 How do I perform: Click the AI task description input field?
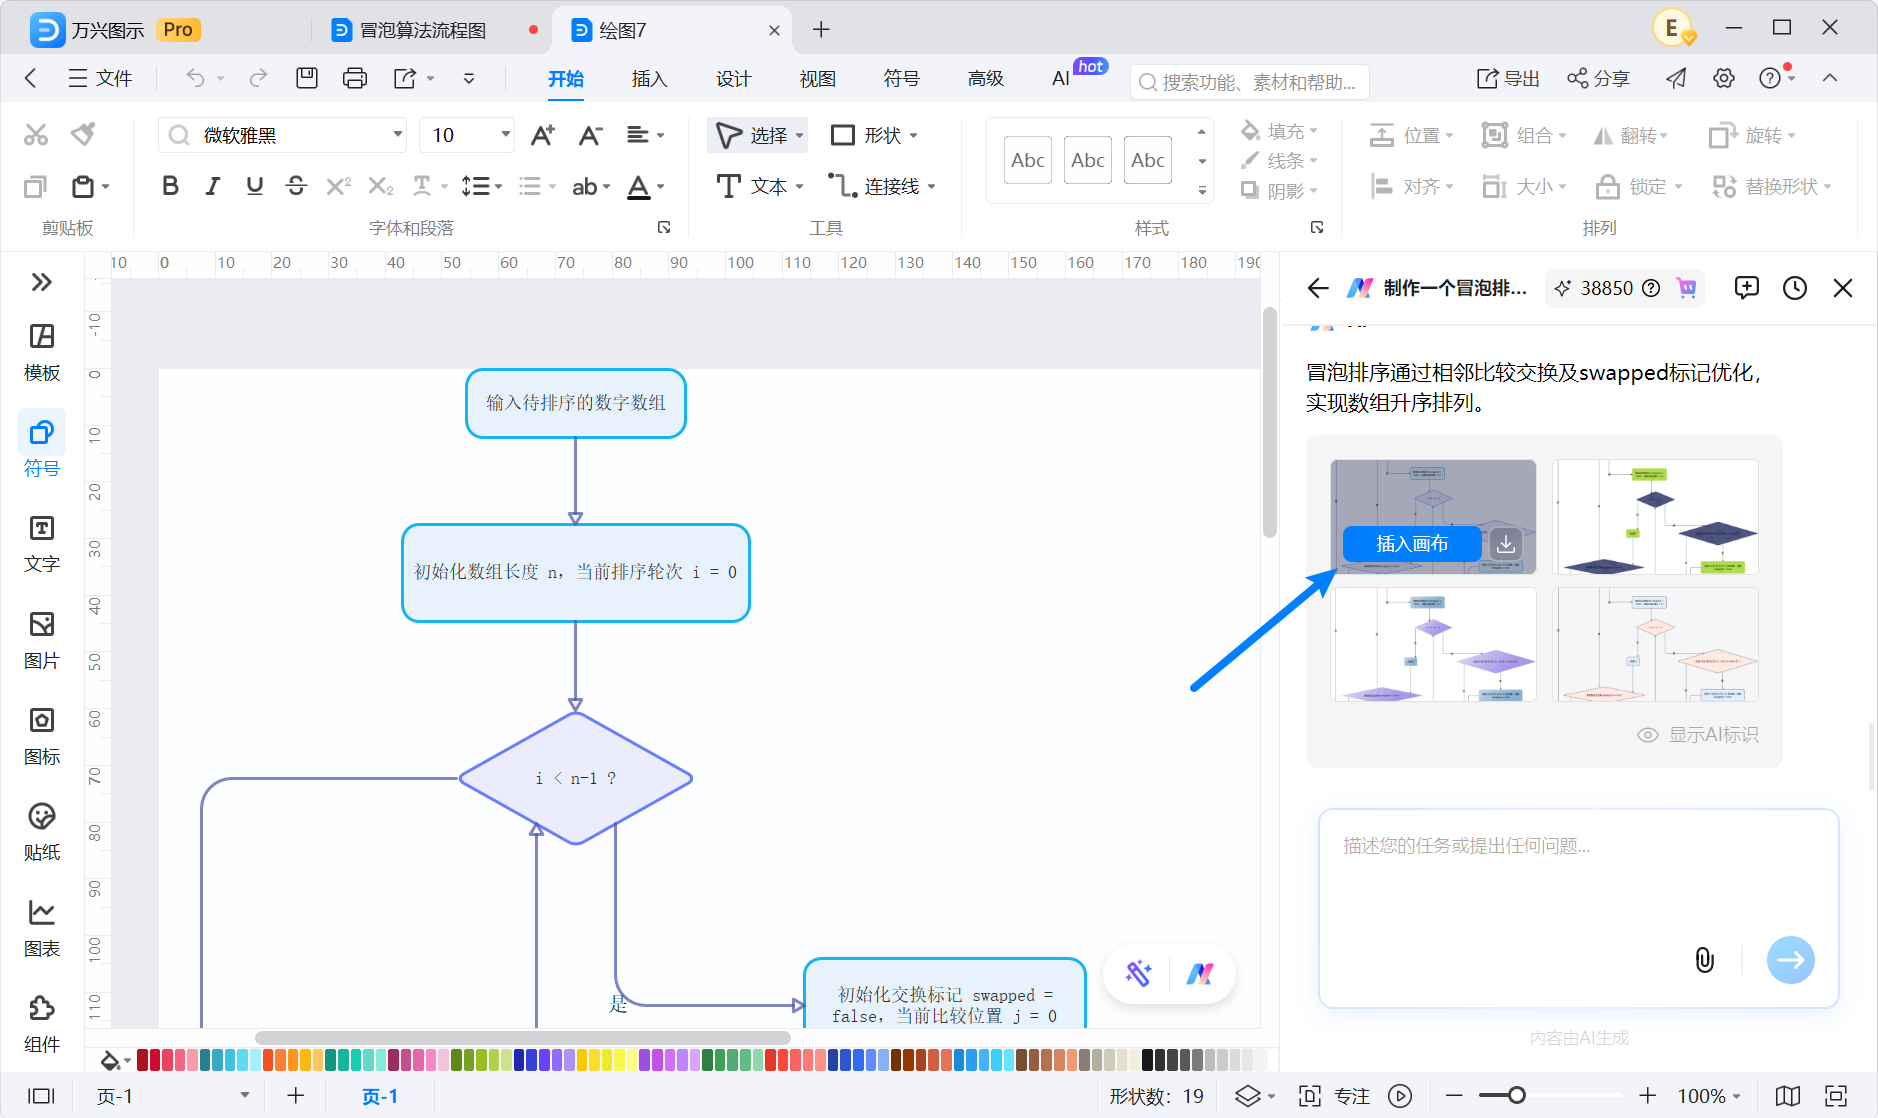coord(1578,908)
